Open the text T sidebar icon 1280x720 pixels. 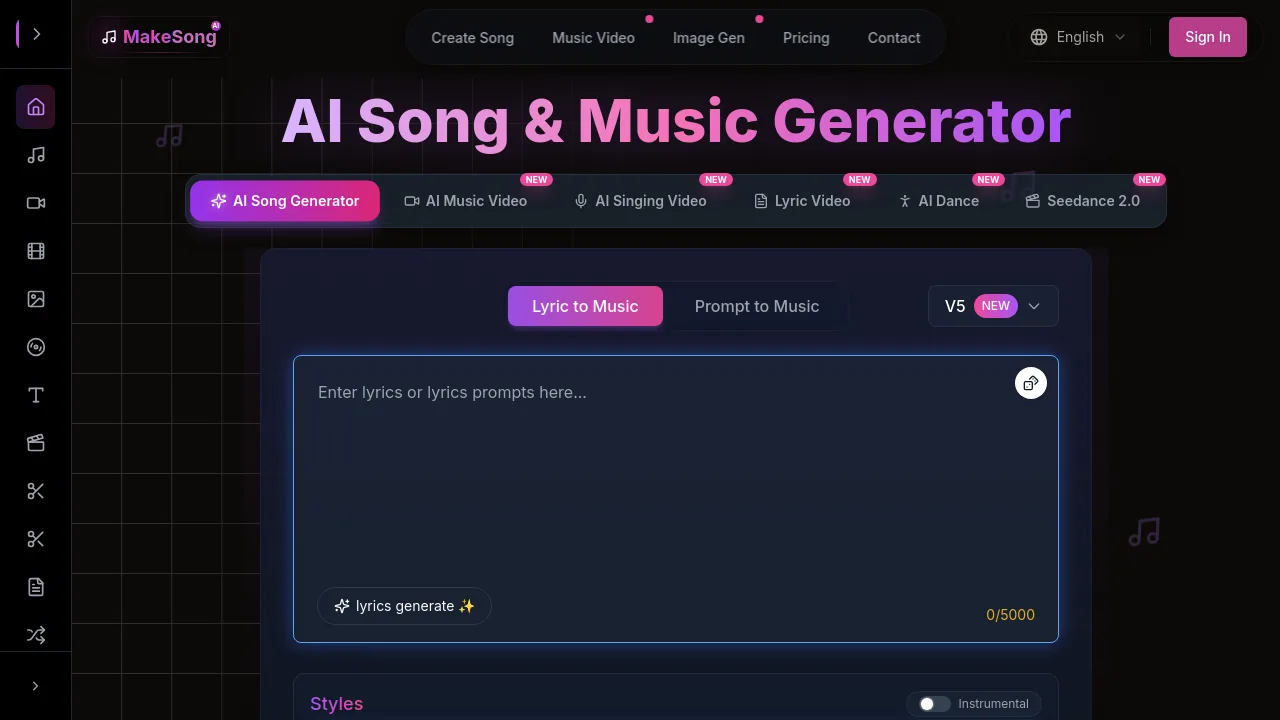pos(35,395)
